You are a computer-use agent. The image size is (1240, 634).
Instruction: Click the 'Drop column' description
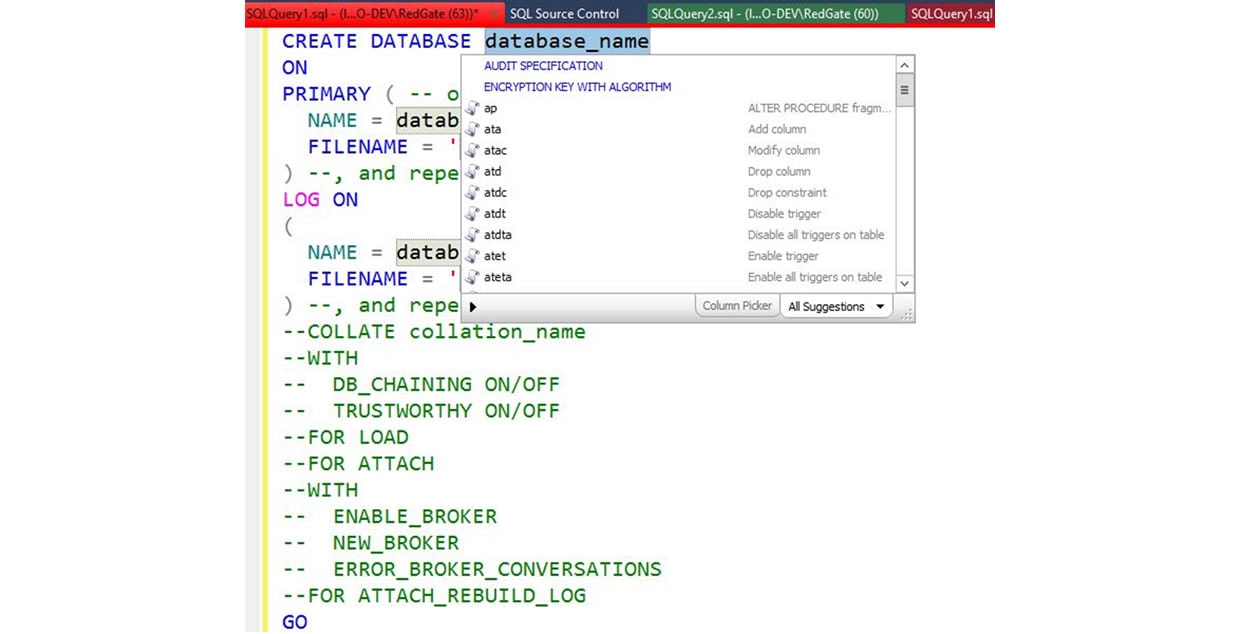pyautogui.click(x=779, y=171)
